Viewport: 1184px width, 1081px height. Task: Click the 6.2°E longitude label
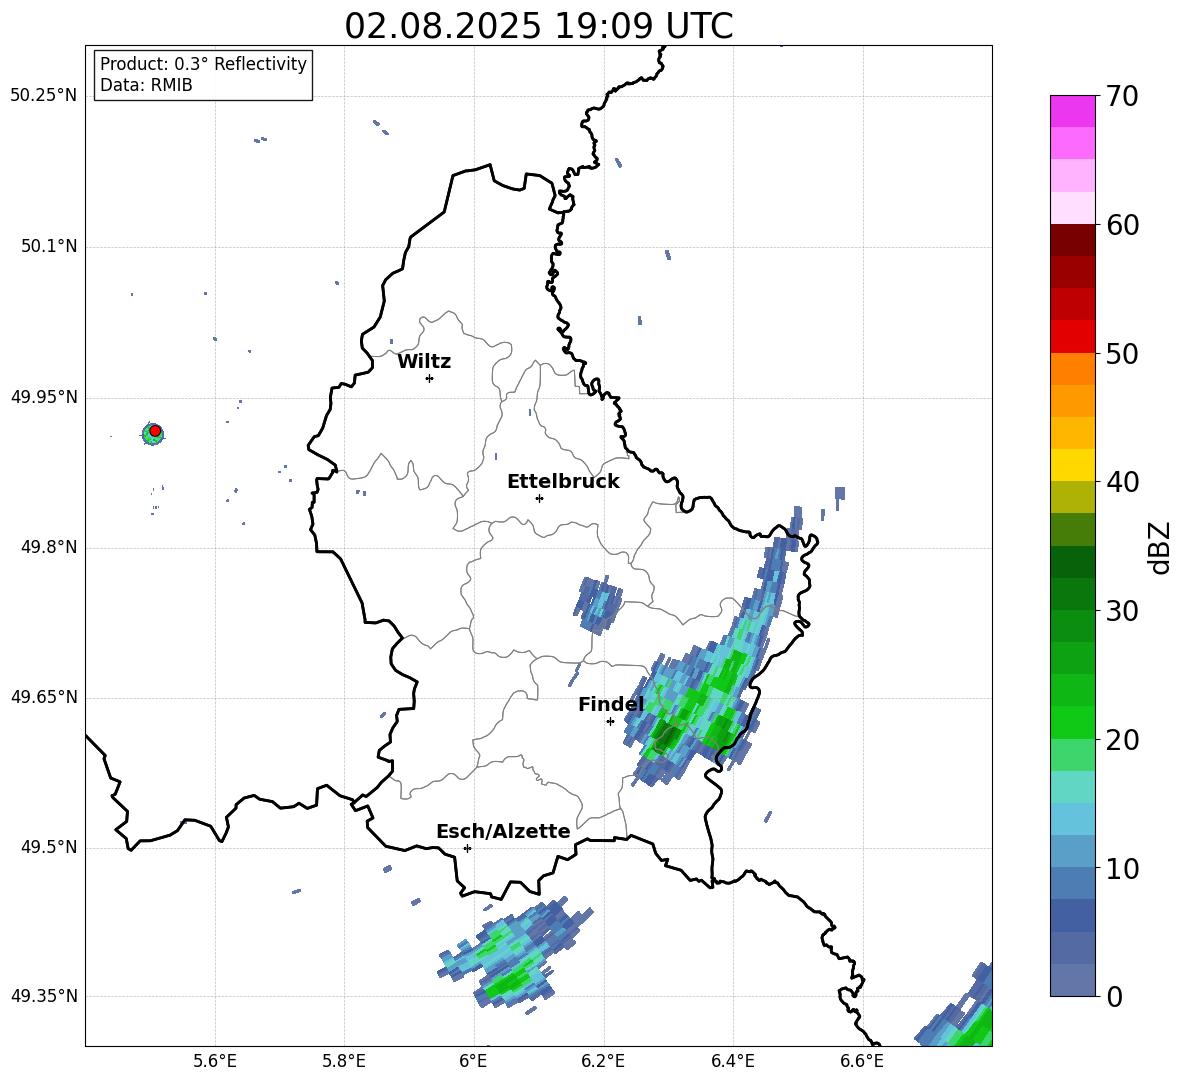603,1061
